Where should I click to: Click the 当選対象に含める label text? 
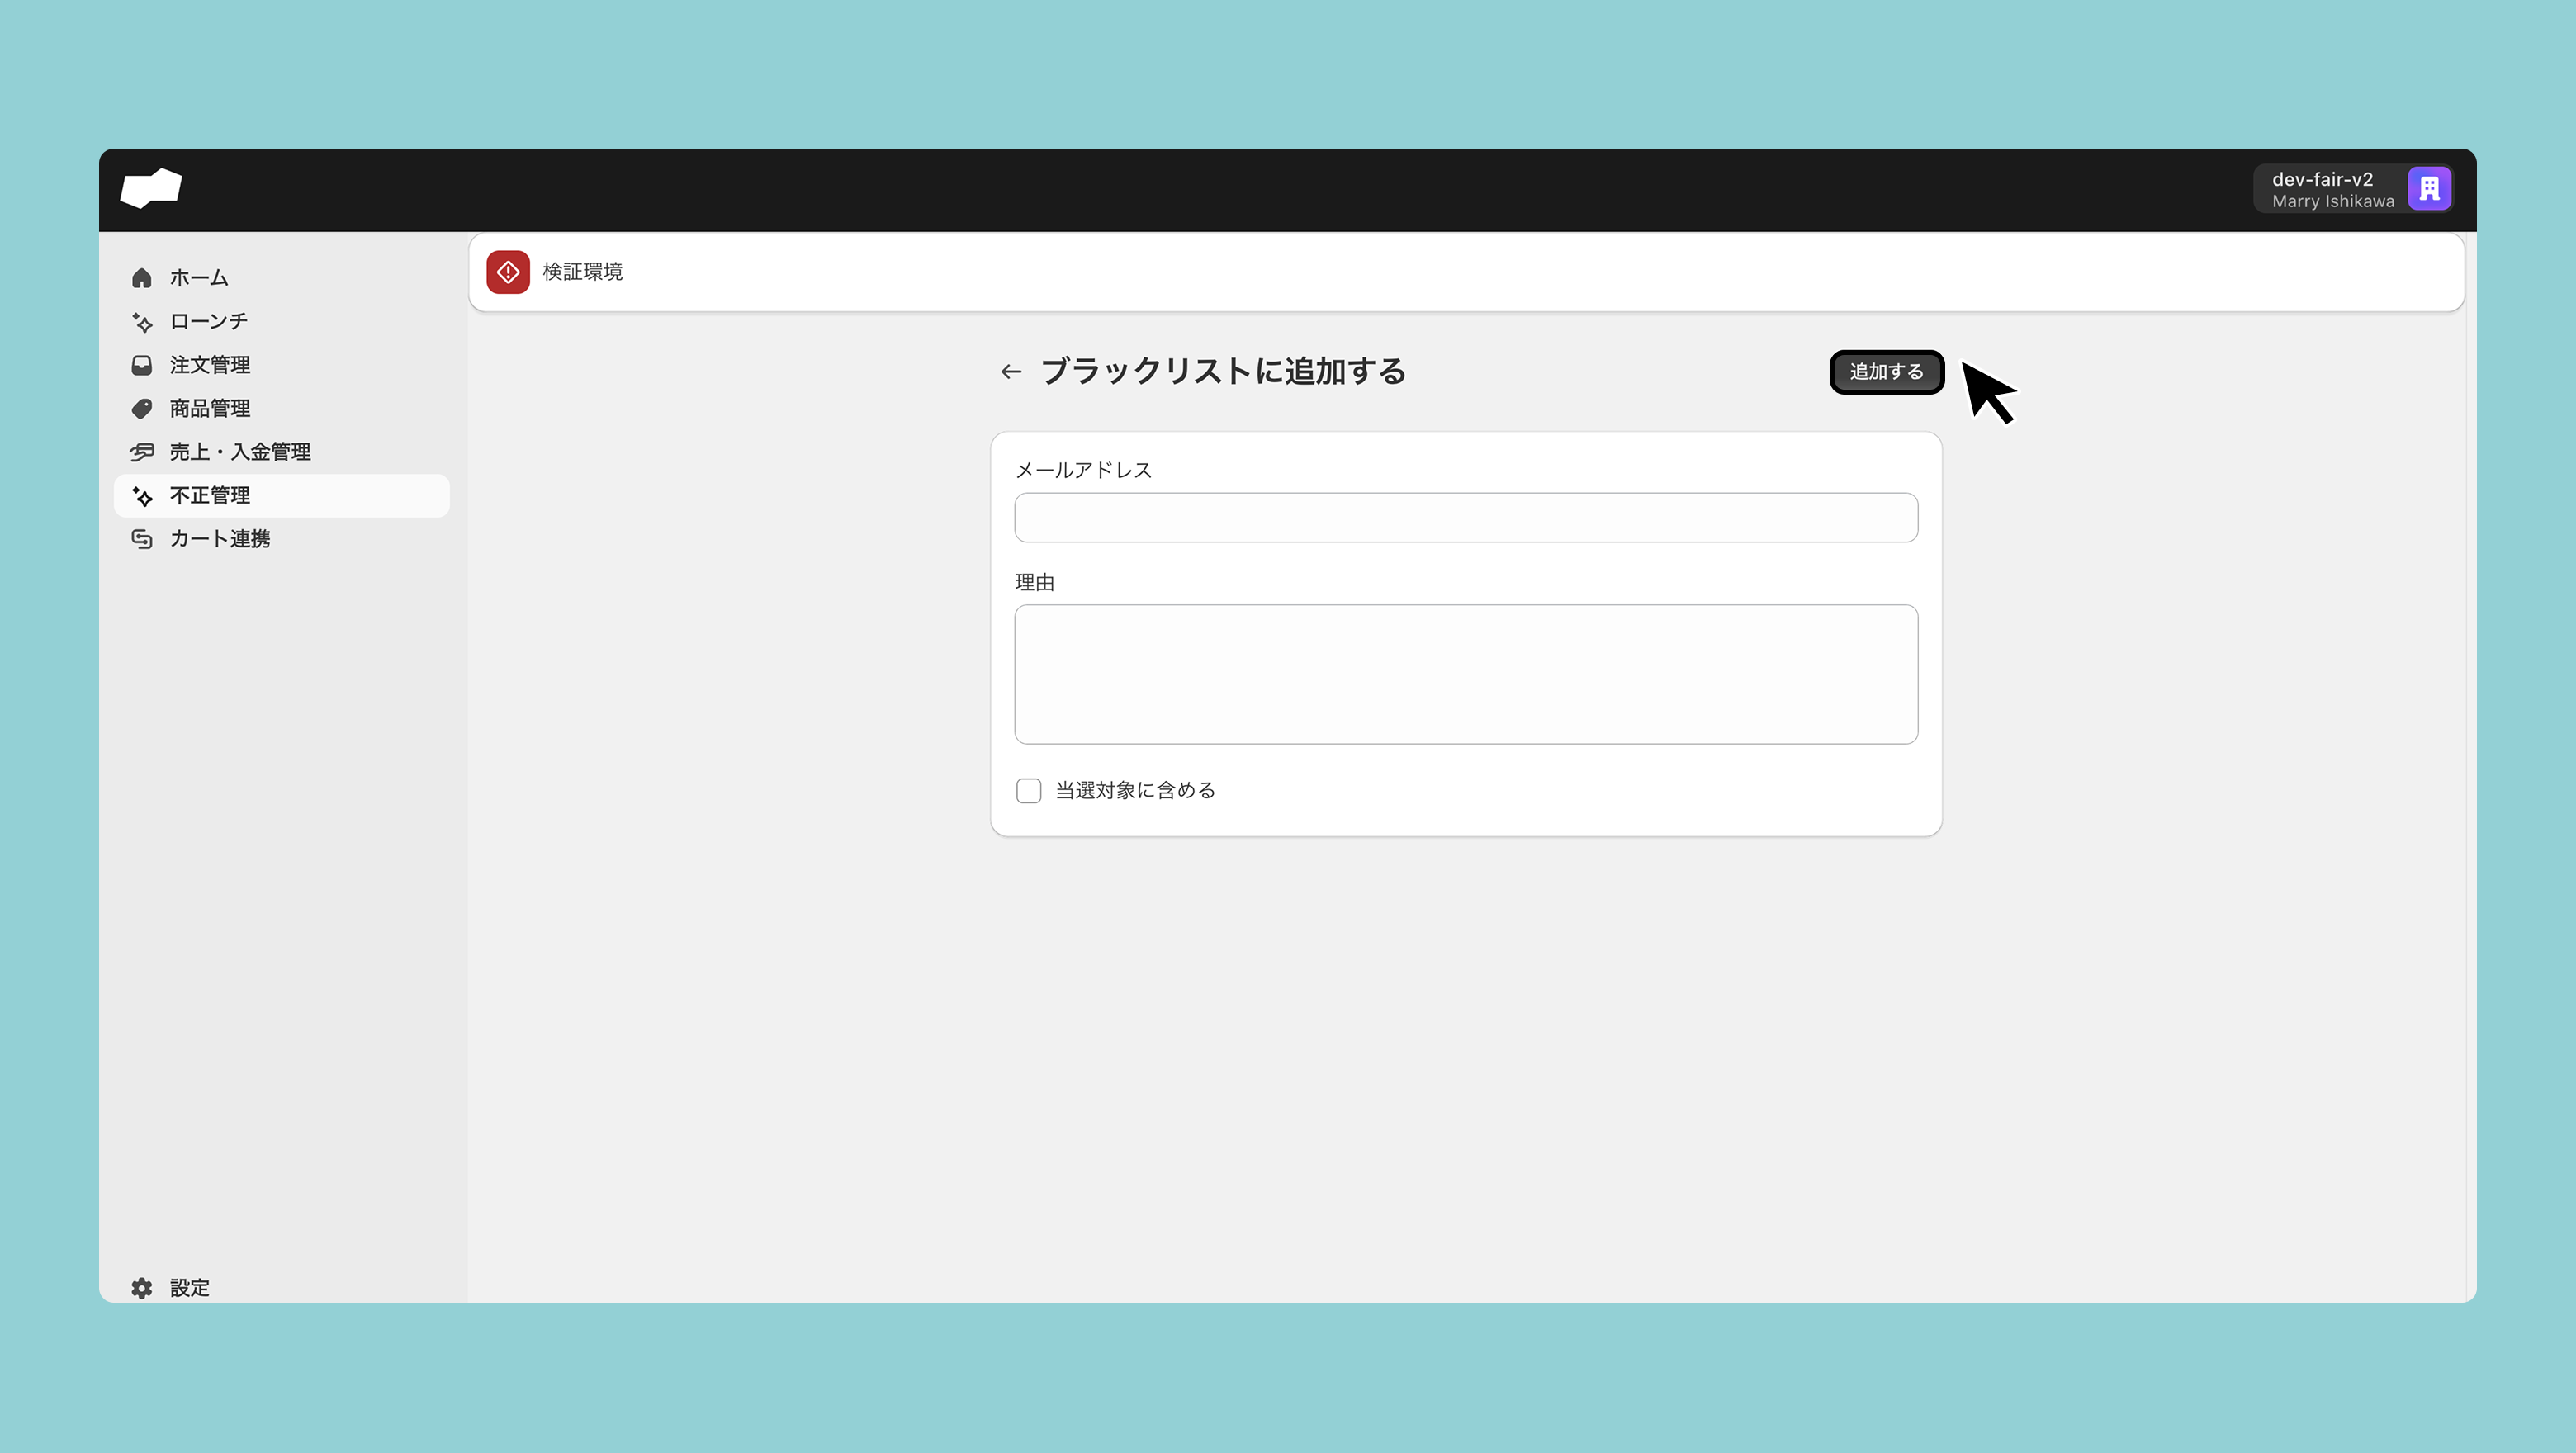click(1135, 791)
